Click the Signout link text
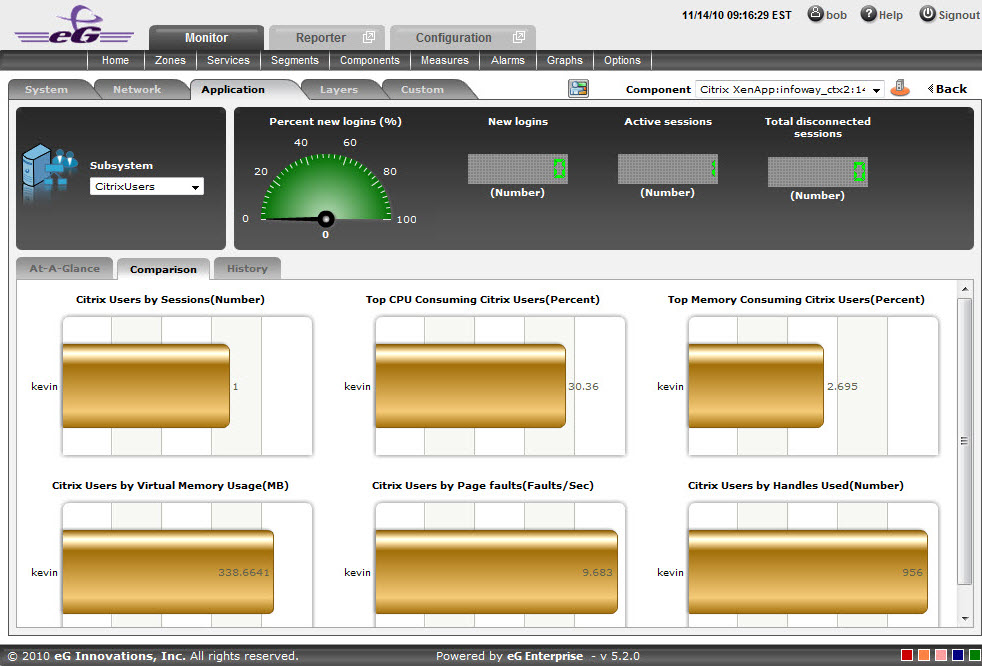 click(958, 15)
